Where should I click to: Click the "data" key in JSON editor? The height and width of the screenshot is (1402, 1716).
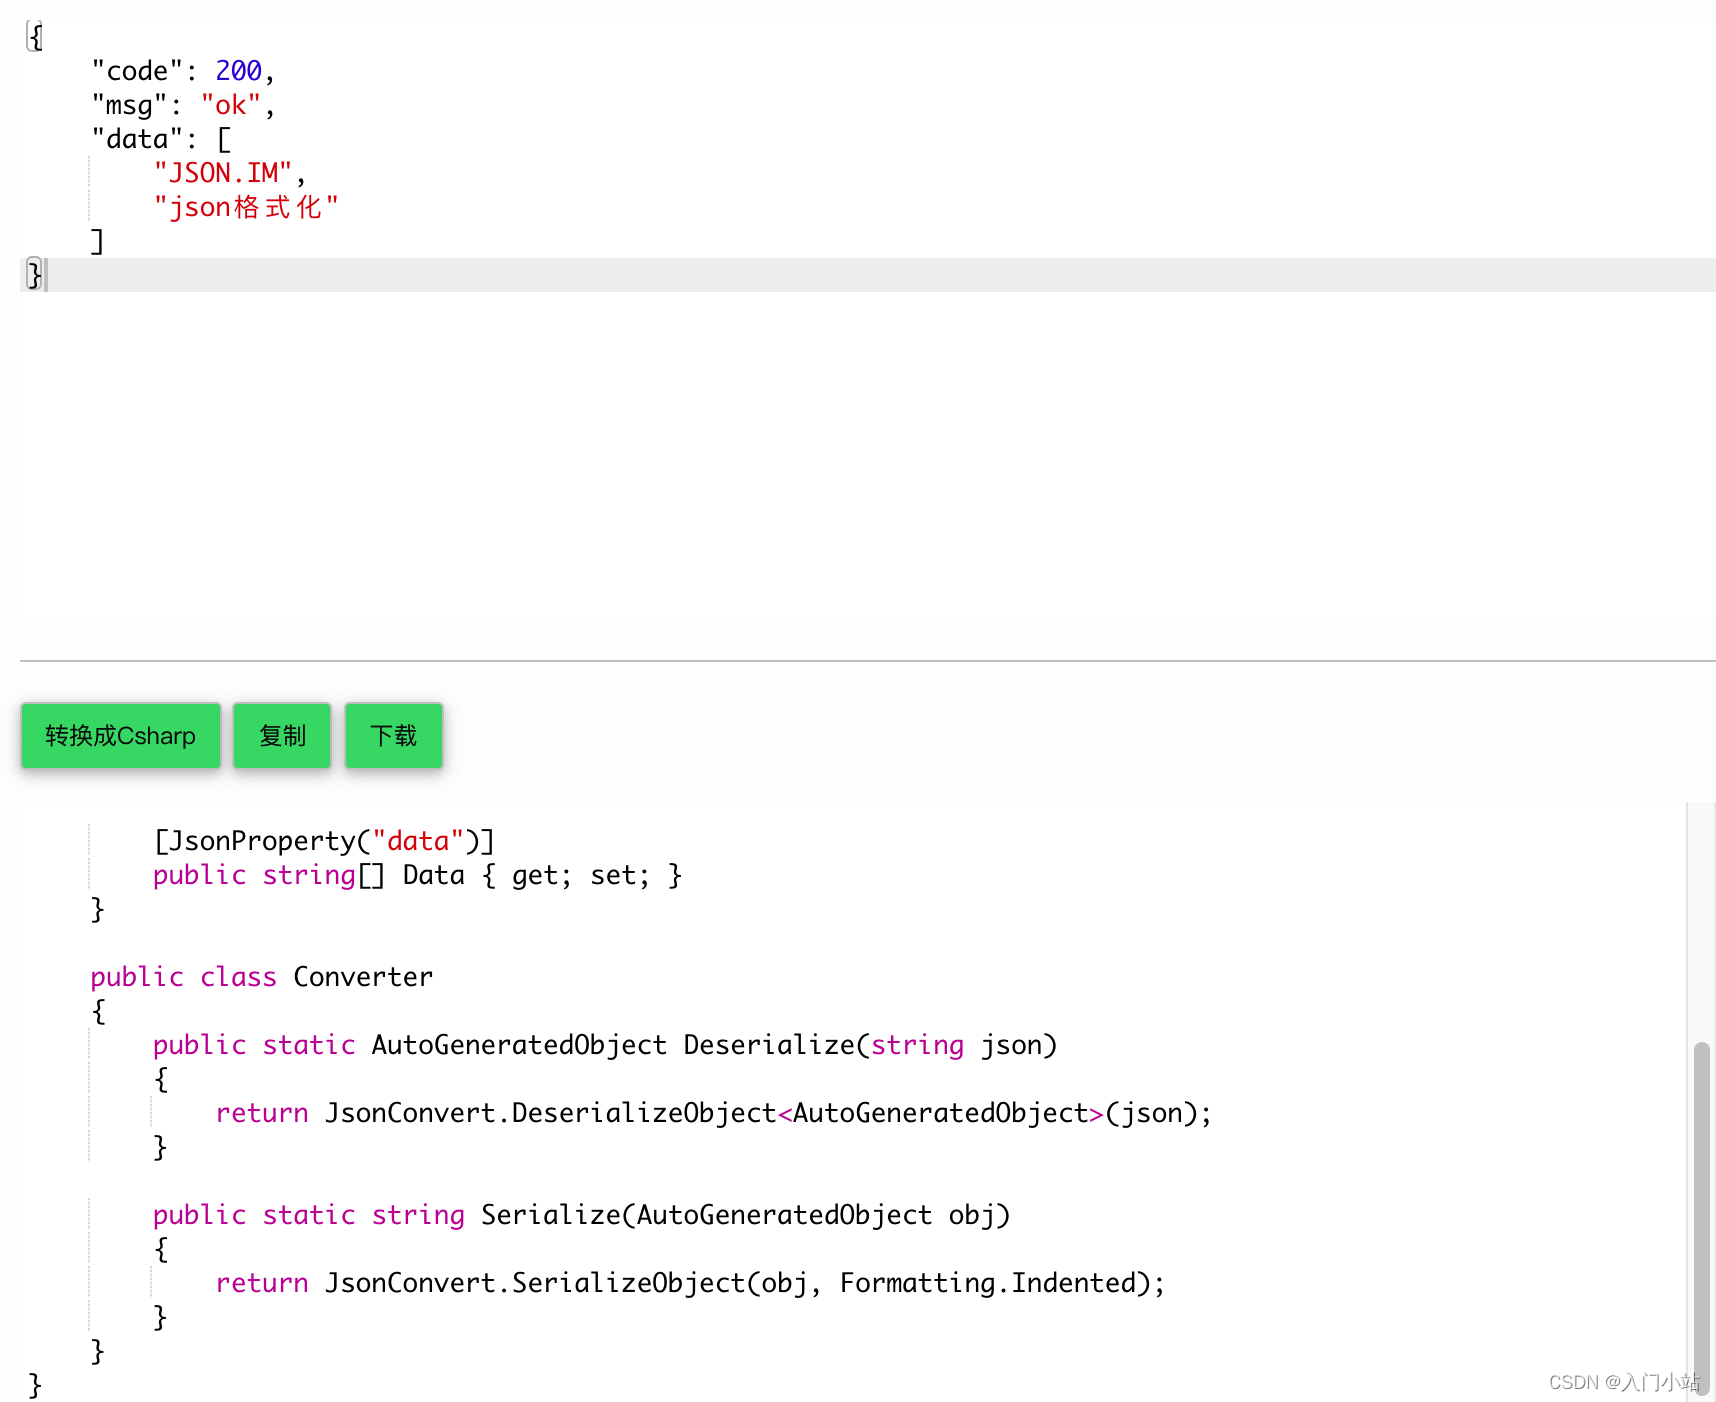click(137, 139)
